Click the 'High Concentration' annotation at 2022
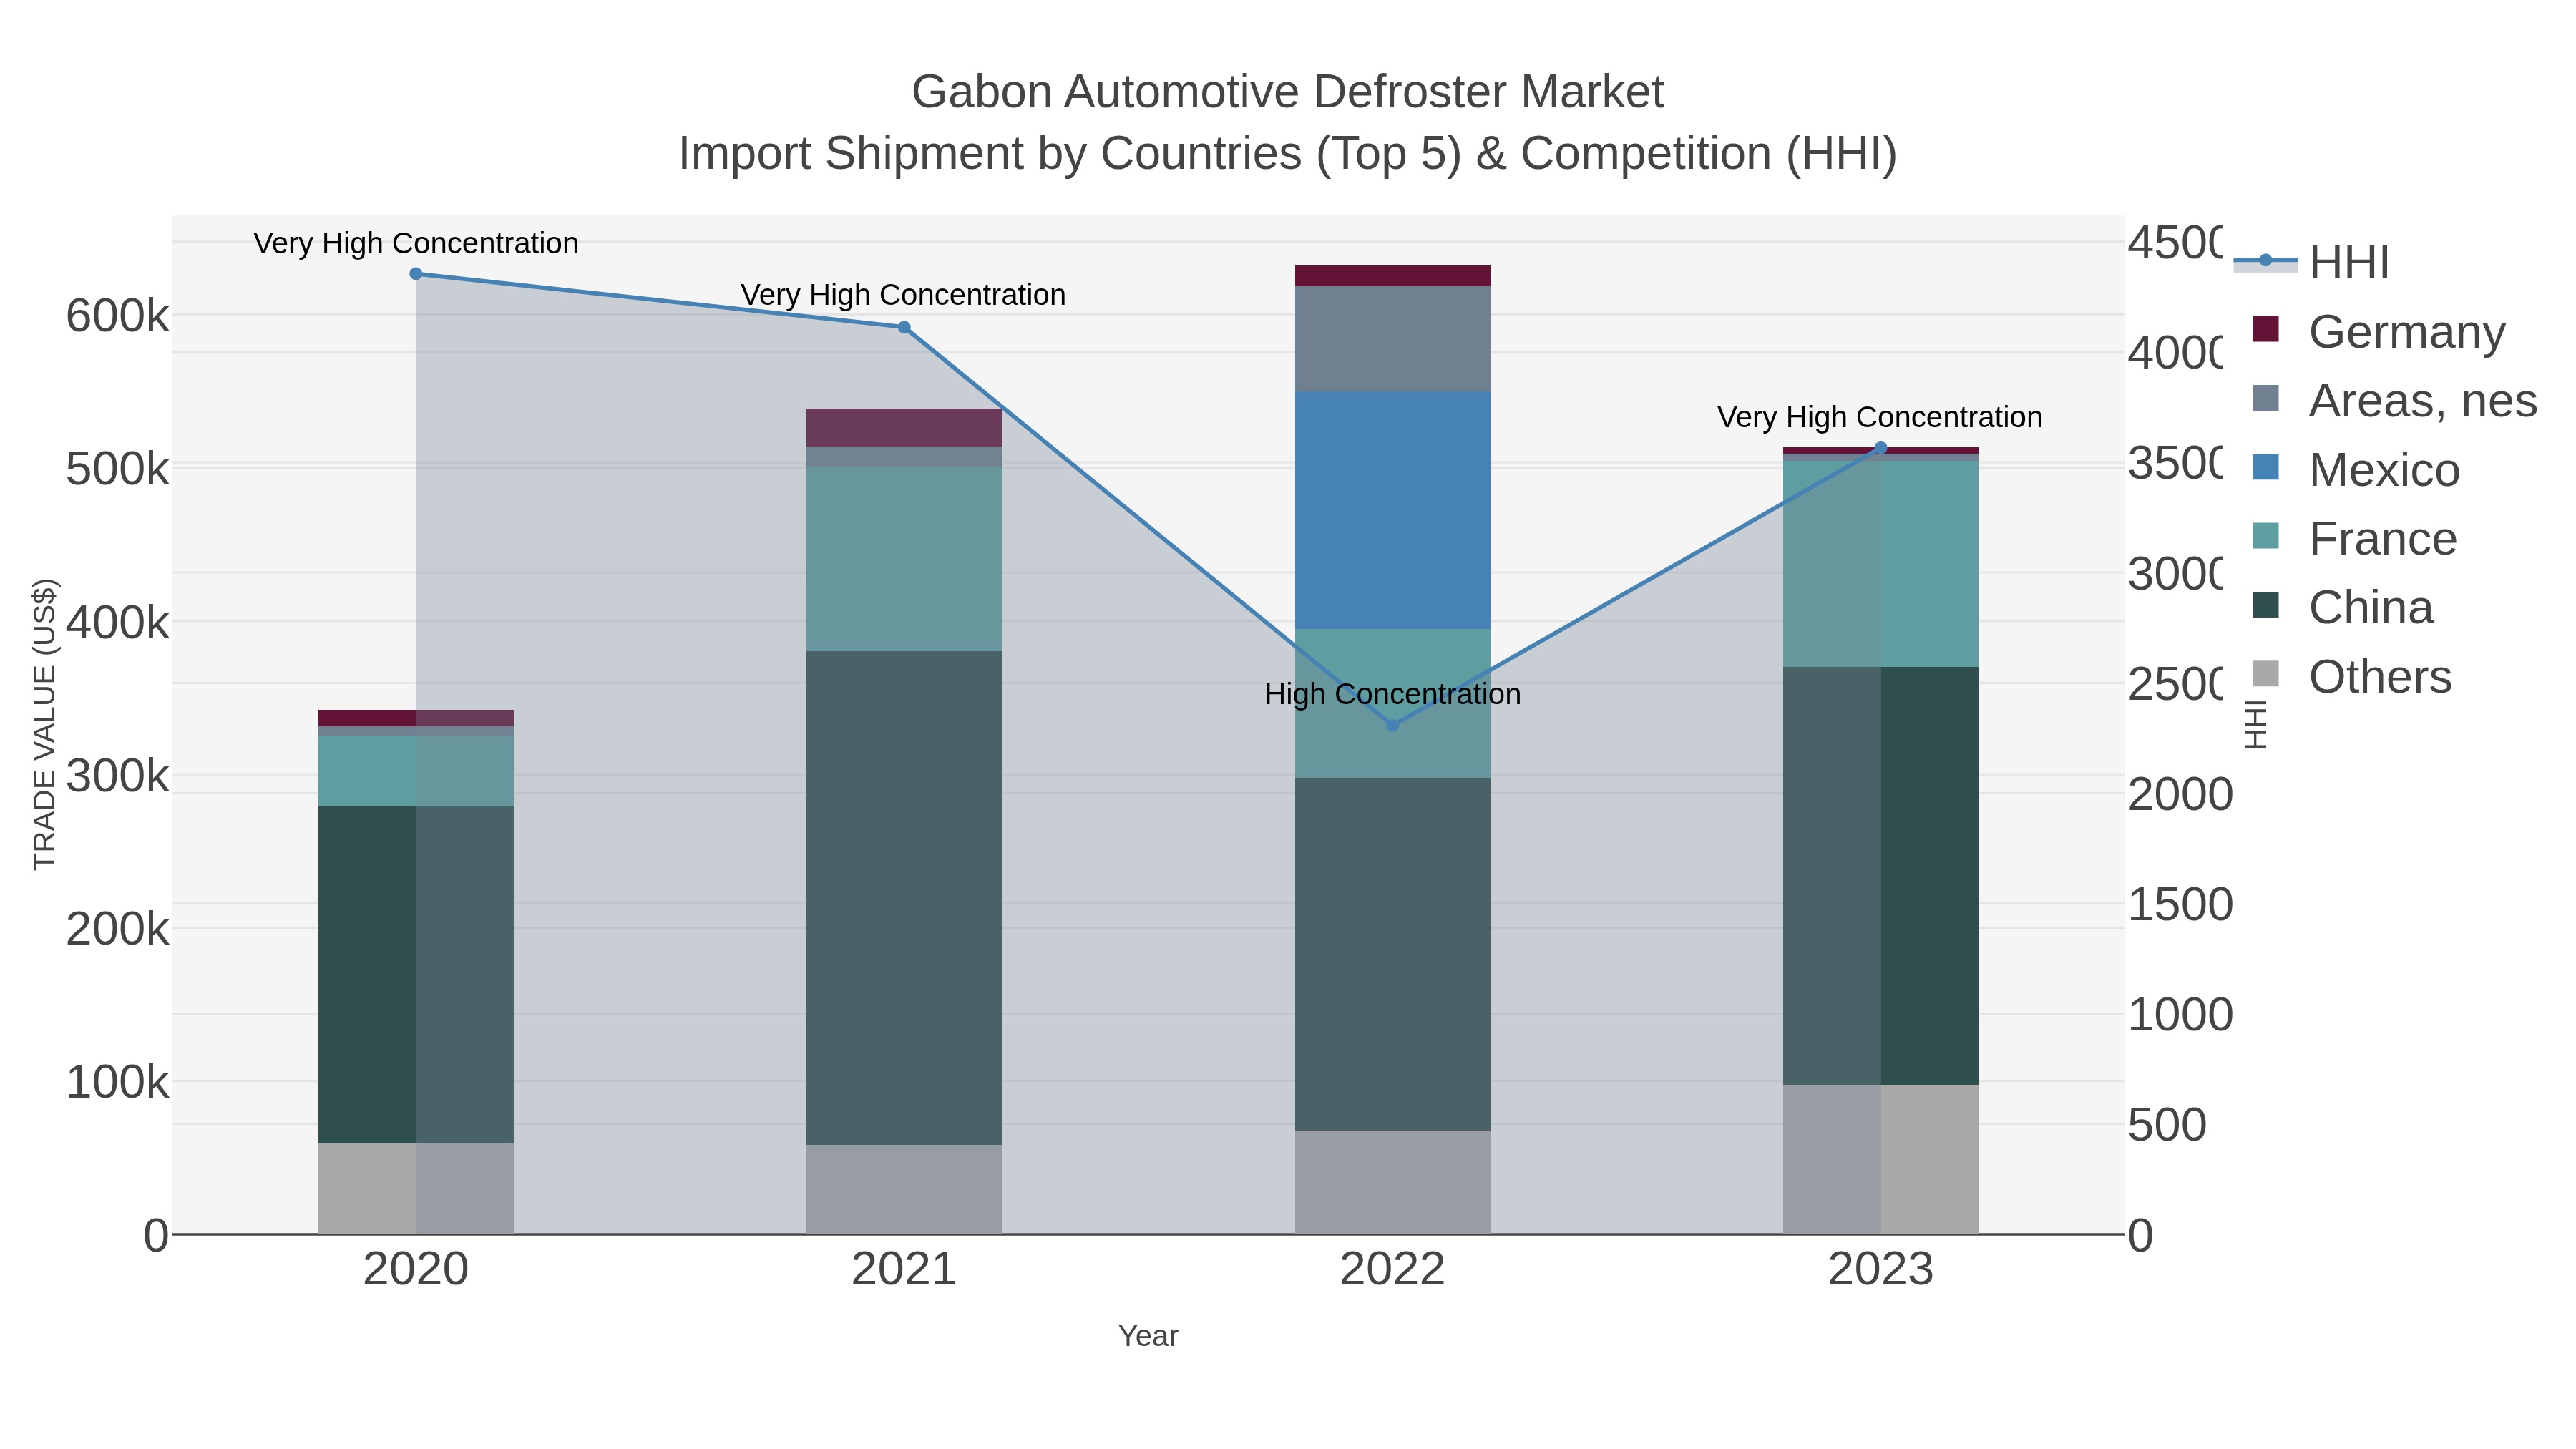 point(1392,694)
